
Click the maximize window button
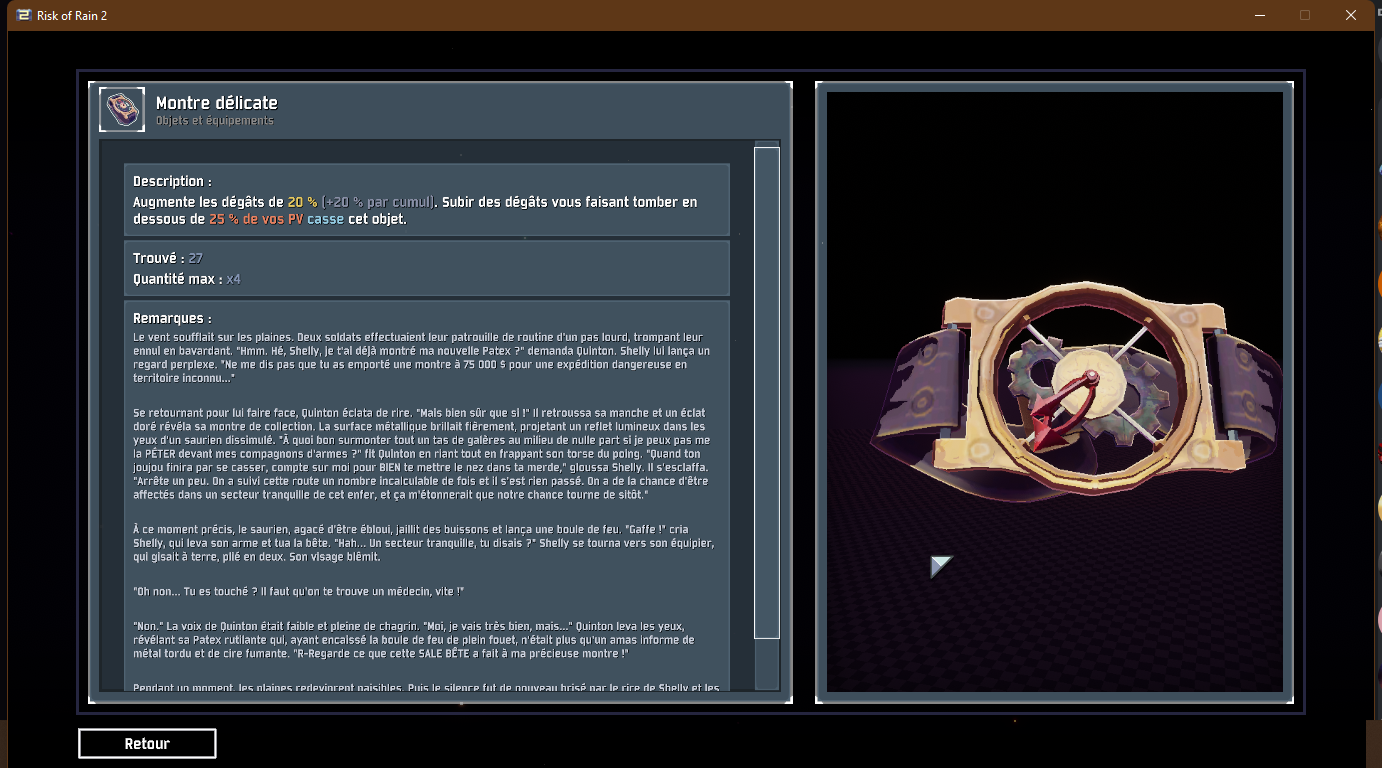[1304, 15]
